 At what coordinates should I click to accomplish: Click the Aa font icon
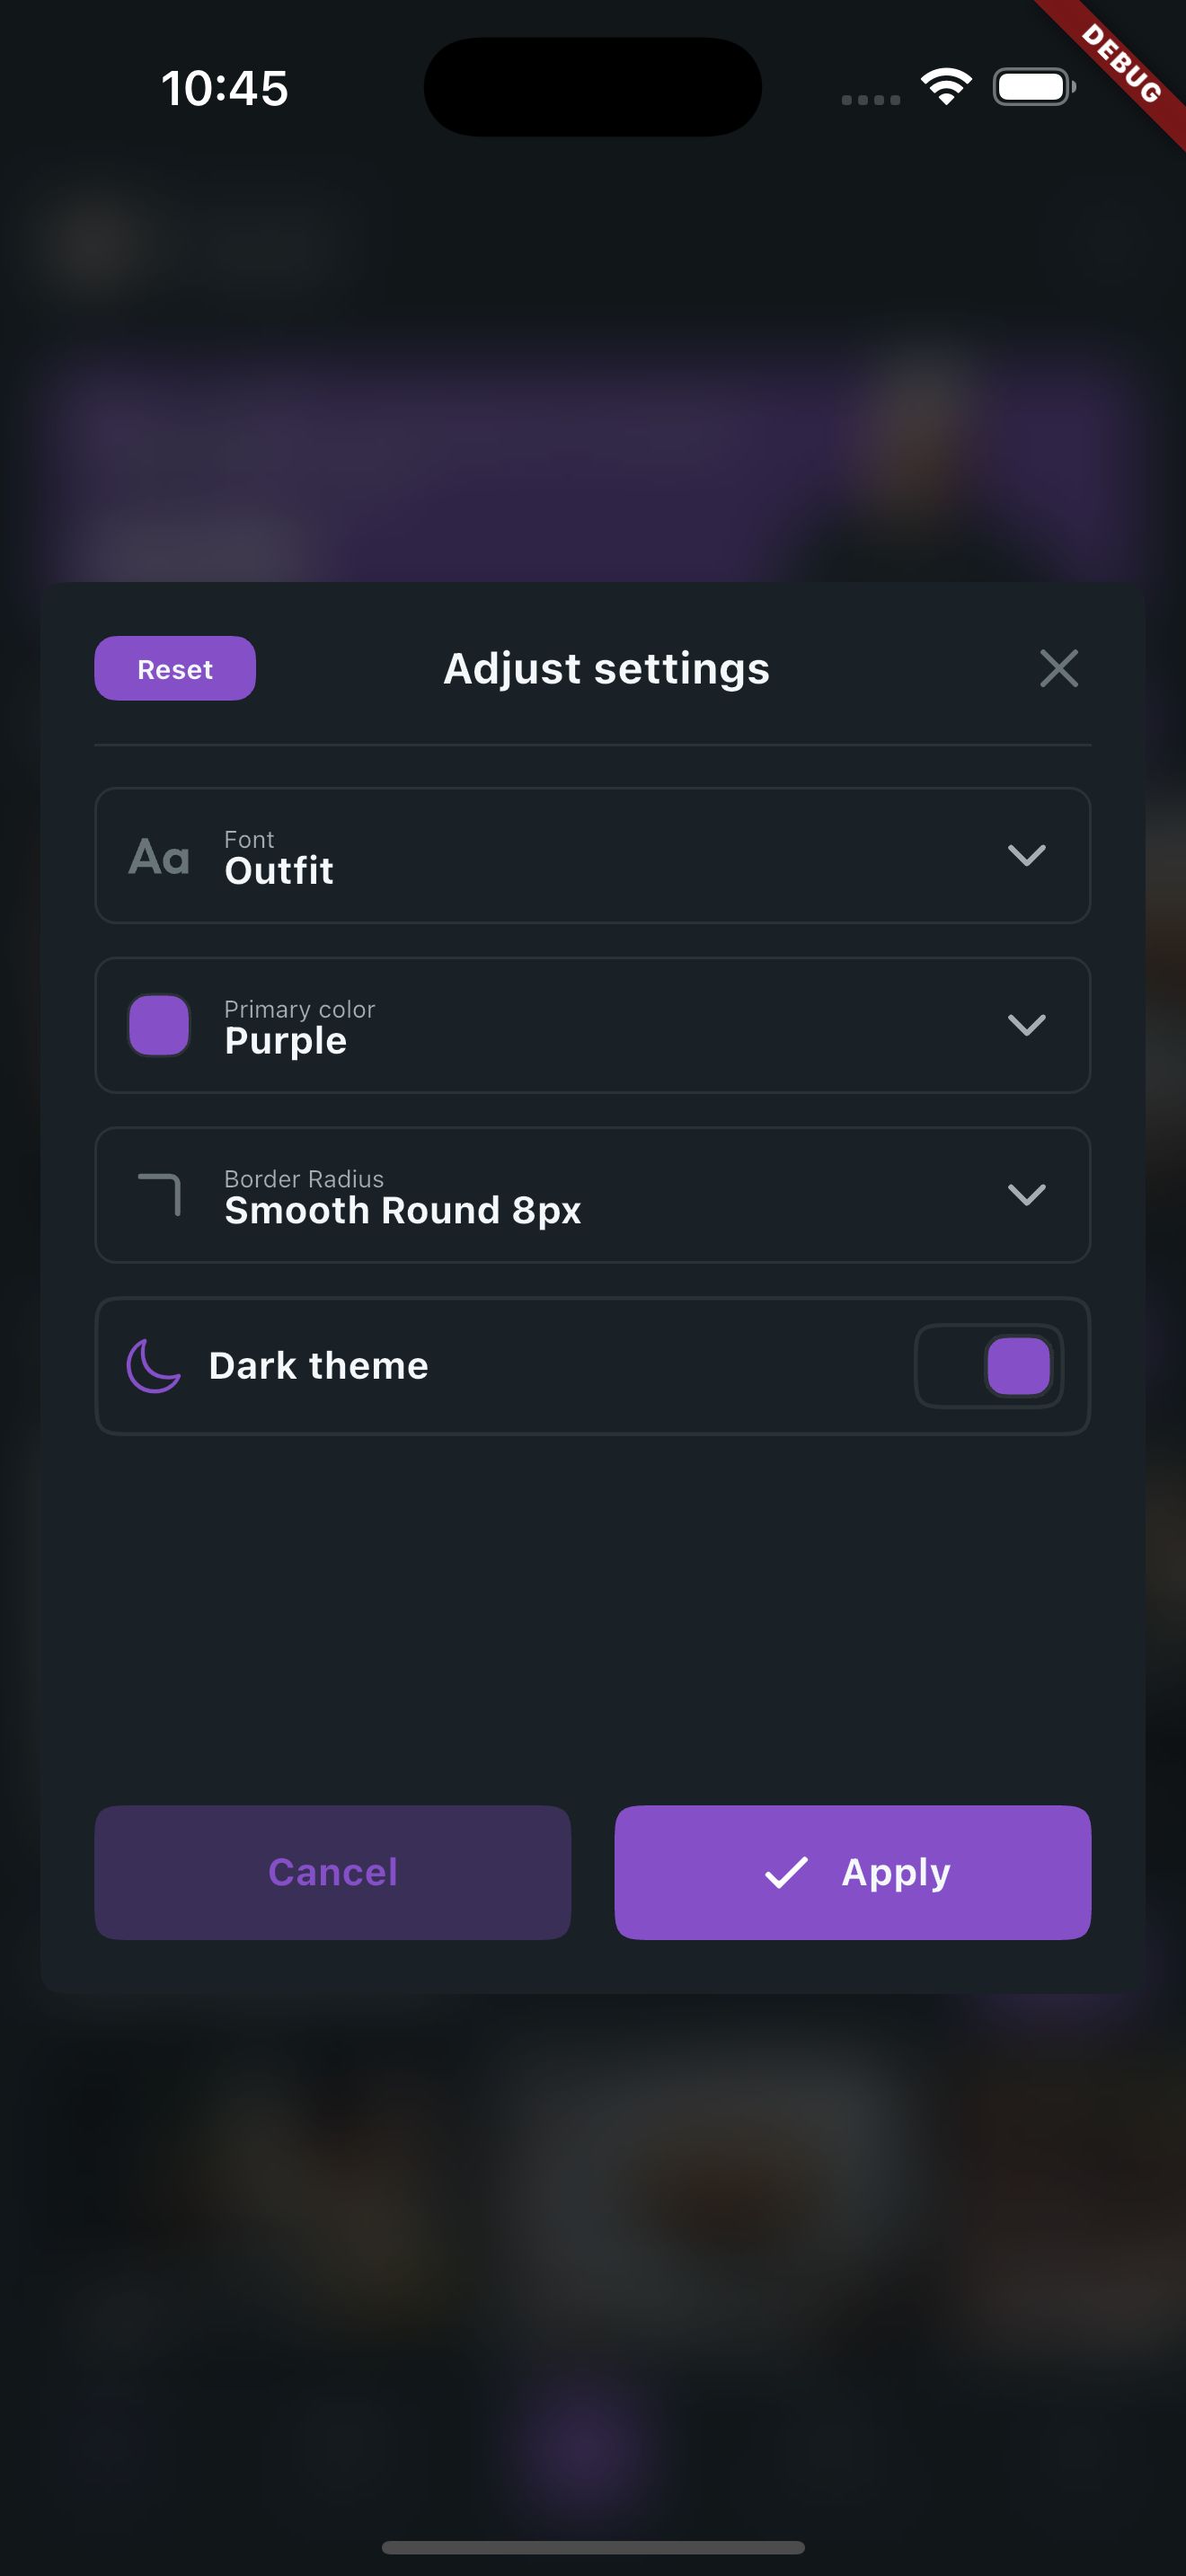[159, 857]
